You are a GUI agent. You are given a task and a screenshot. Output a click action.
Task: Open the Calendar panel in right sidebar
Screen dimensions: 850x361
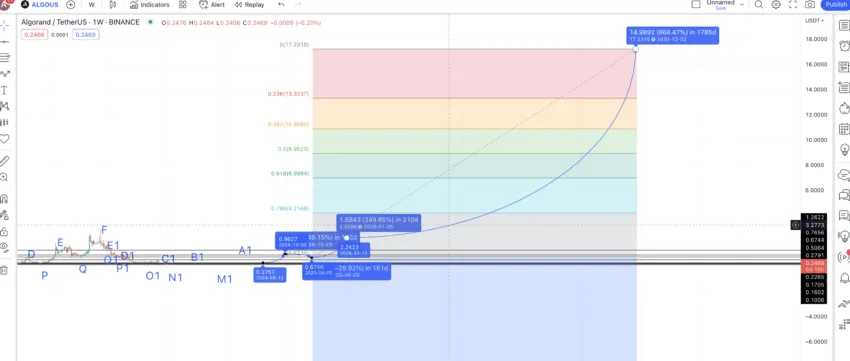tap(844, 129)
